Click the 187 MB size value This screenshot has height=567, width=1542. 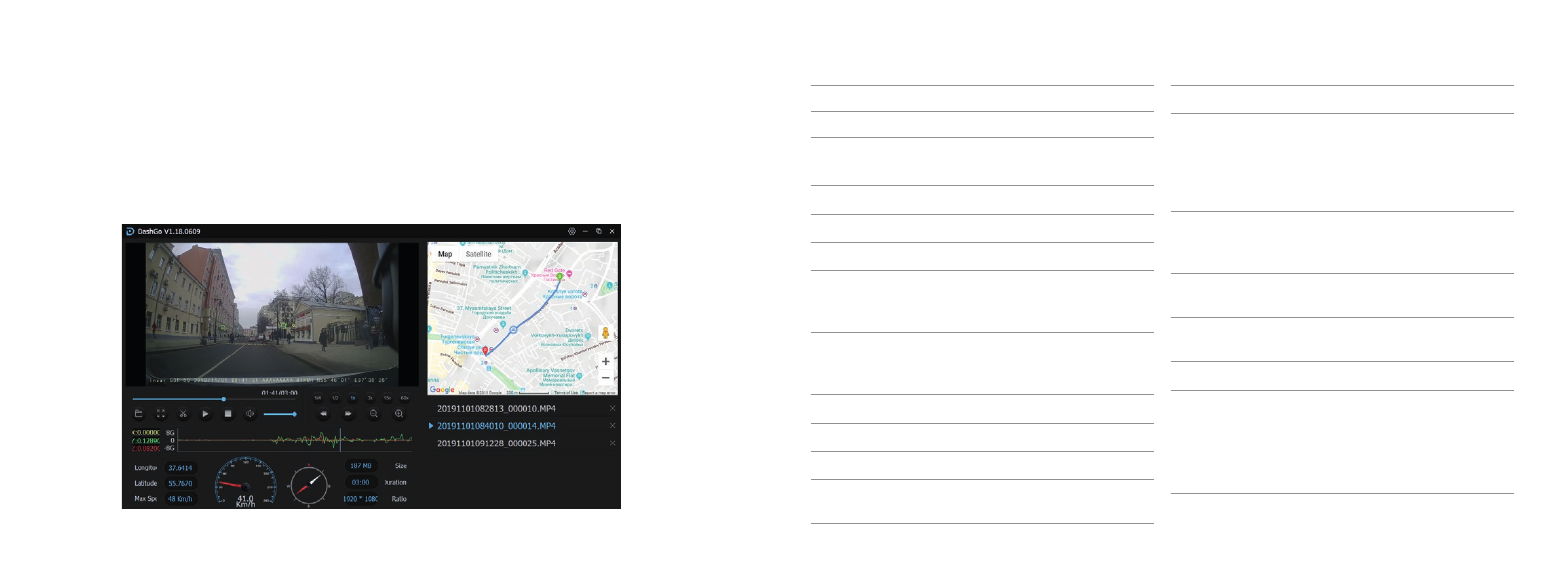(x=361, y=466)
